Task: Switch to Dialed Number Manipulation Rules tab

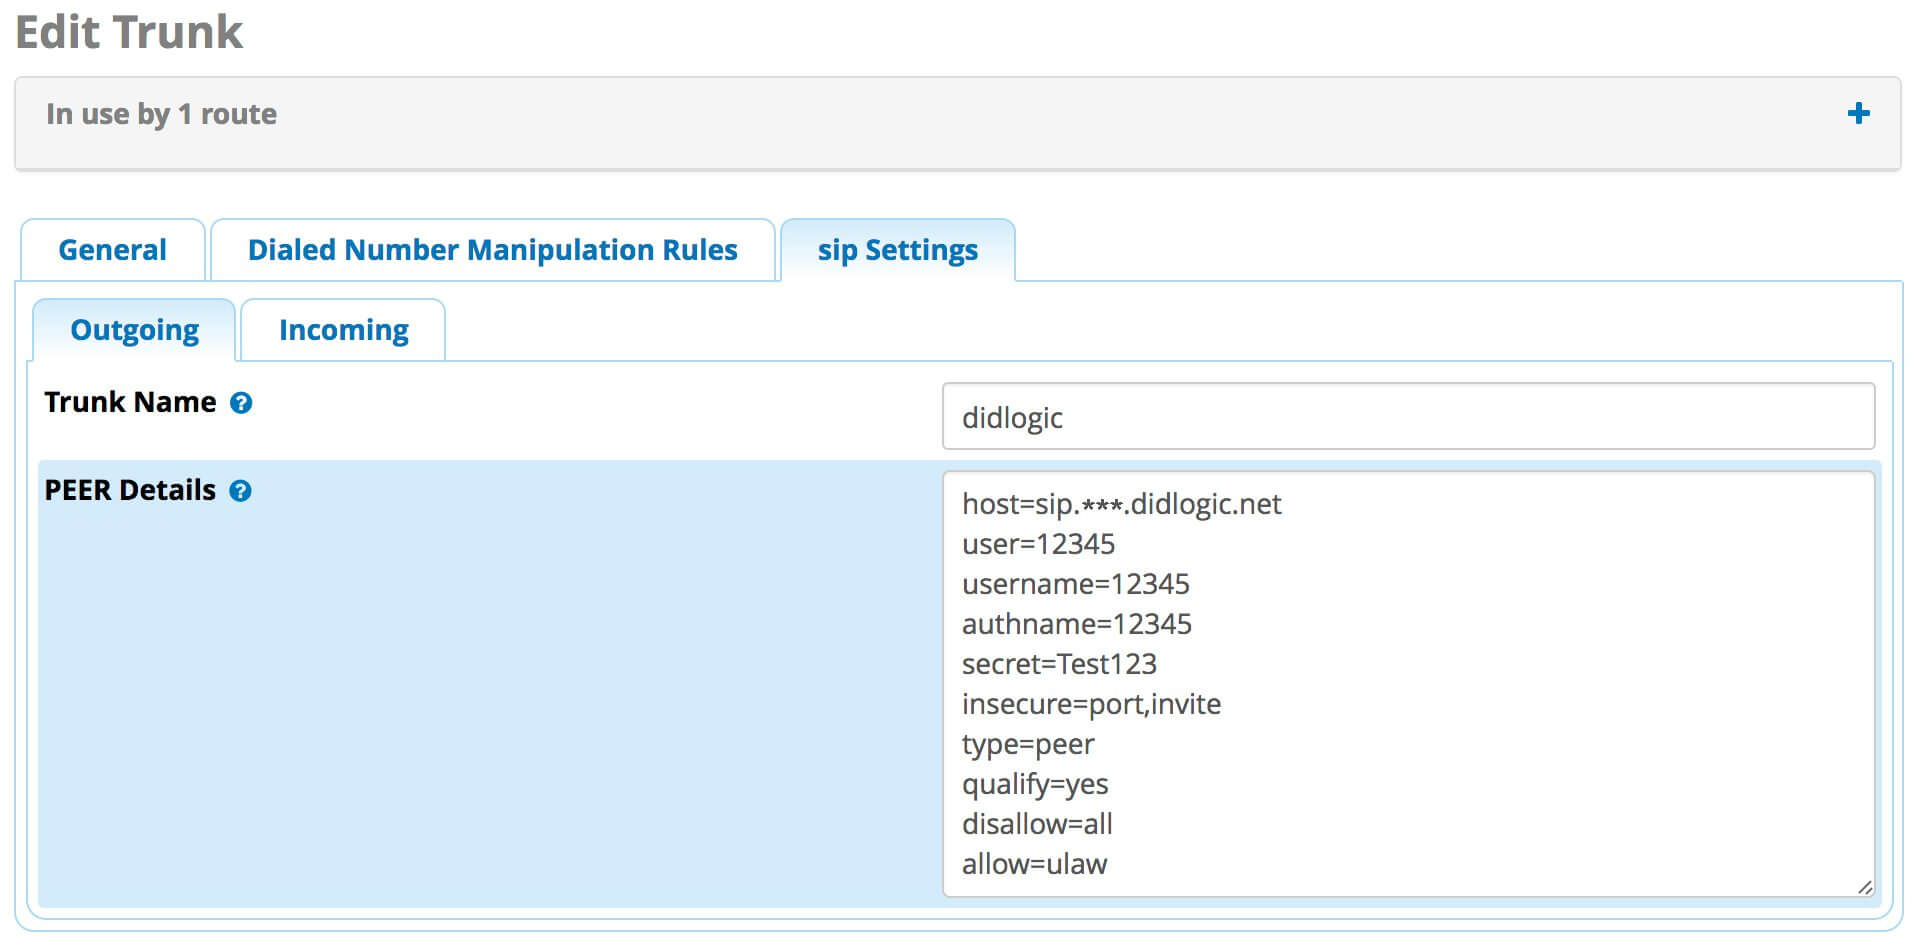Action: click(492, 250)
